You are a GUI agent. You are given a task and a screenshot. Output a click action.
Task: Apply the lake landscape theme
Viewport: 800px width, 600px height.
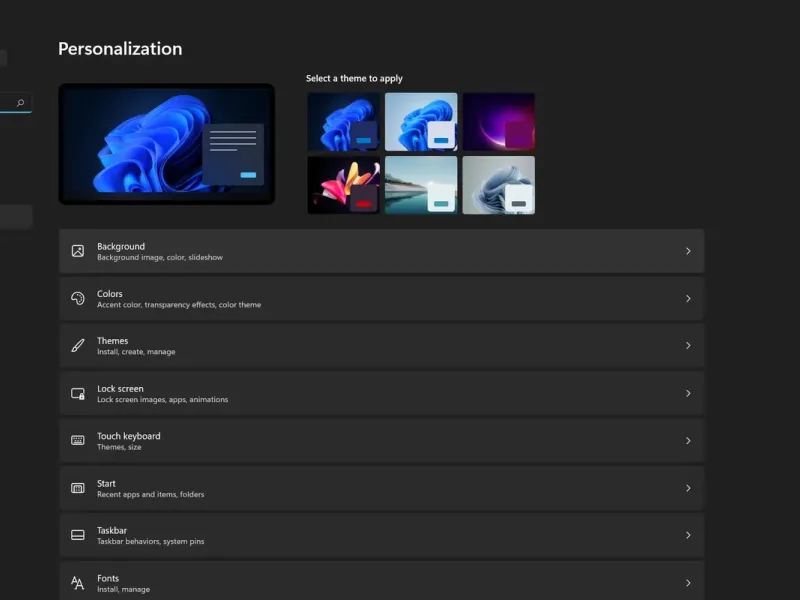click(x=421, y=185)
